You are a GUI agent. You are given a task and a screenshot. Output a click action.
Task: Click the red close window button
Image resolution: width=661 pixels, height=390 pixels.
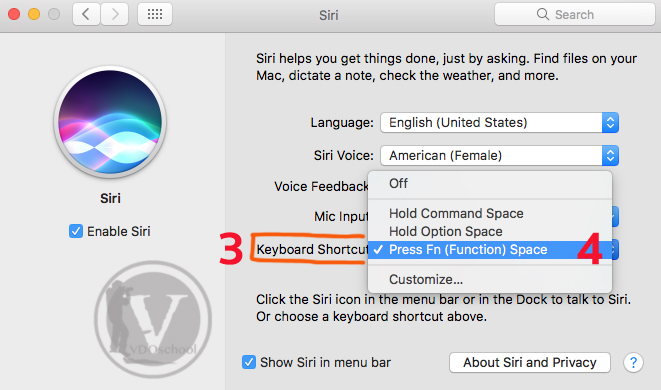[14, 14]
